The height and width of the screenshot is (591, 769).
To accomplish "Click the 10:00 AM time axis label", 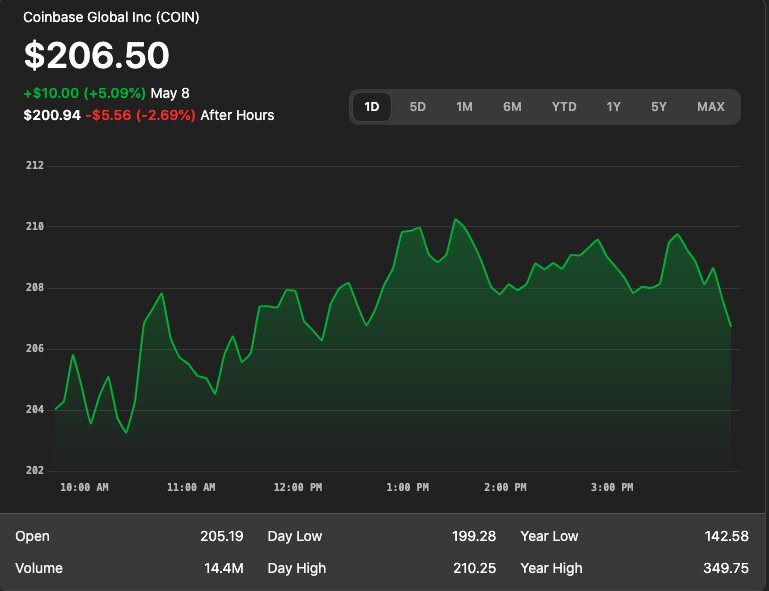I will click(84, 488).
